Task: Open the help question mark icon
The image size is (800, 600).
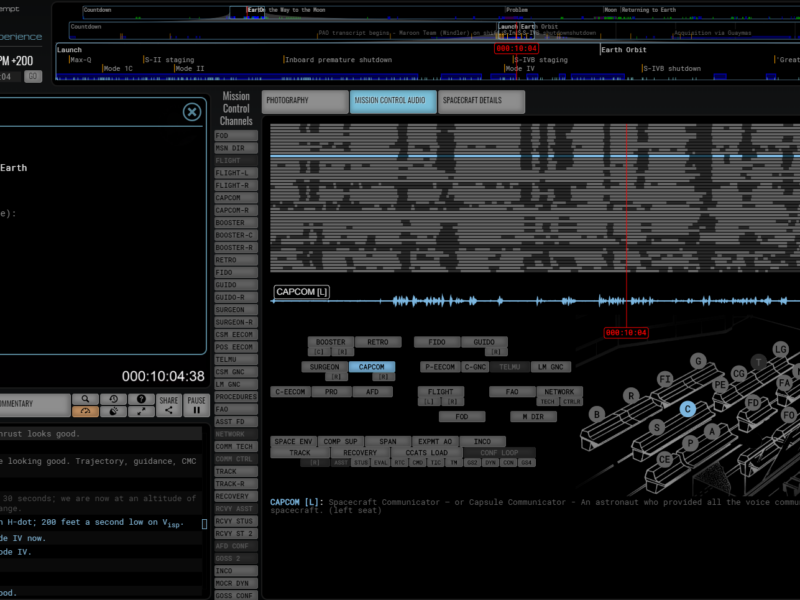Action: click(x=141, y=399)
